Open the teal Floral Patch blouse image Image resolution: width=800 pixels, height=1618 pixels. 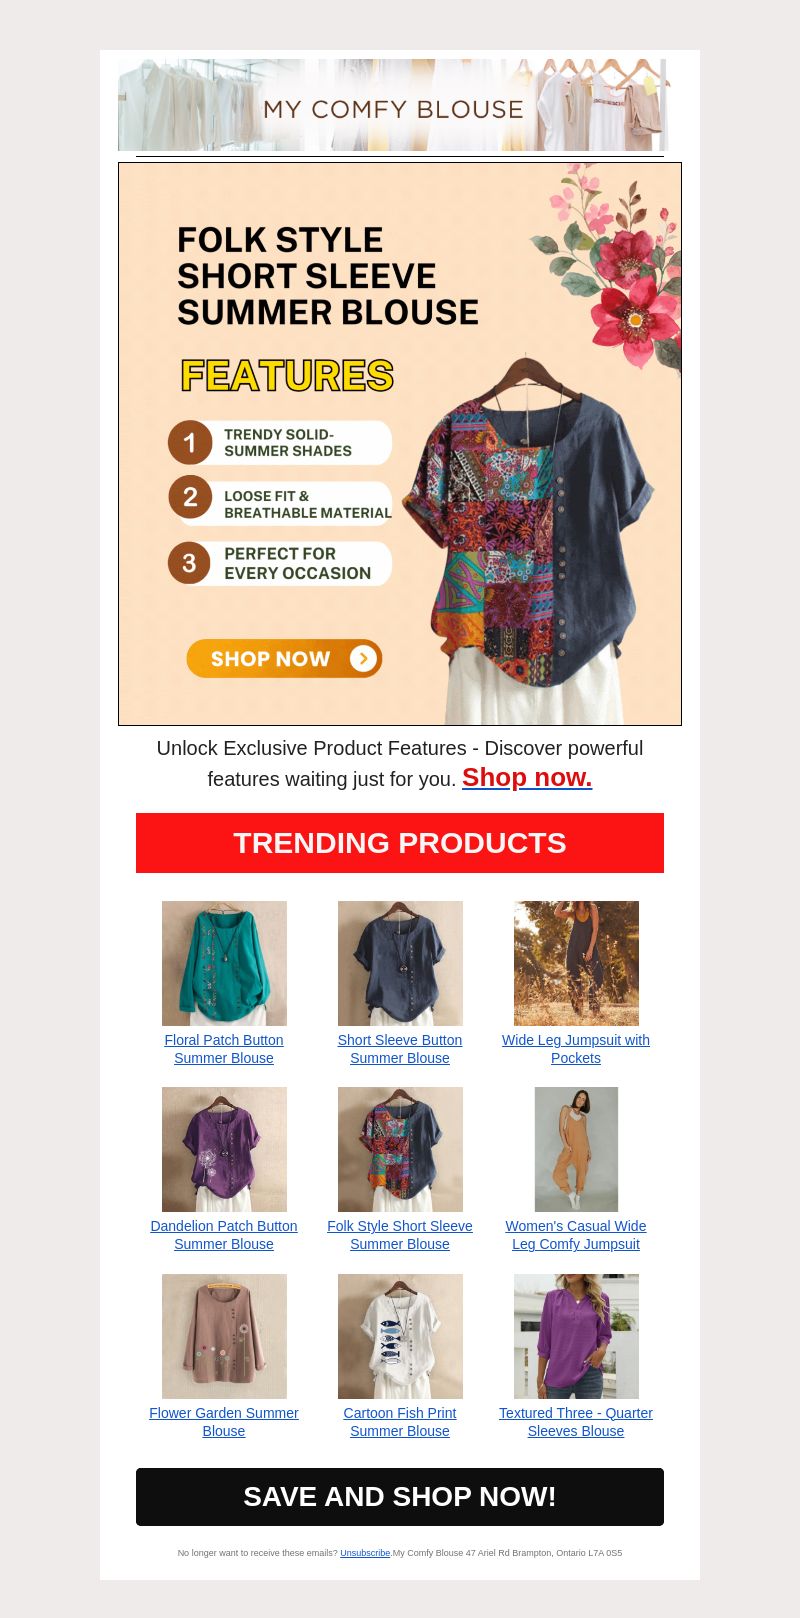click(x=224, y=963)
